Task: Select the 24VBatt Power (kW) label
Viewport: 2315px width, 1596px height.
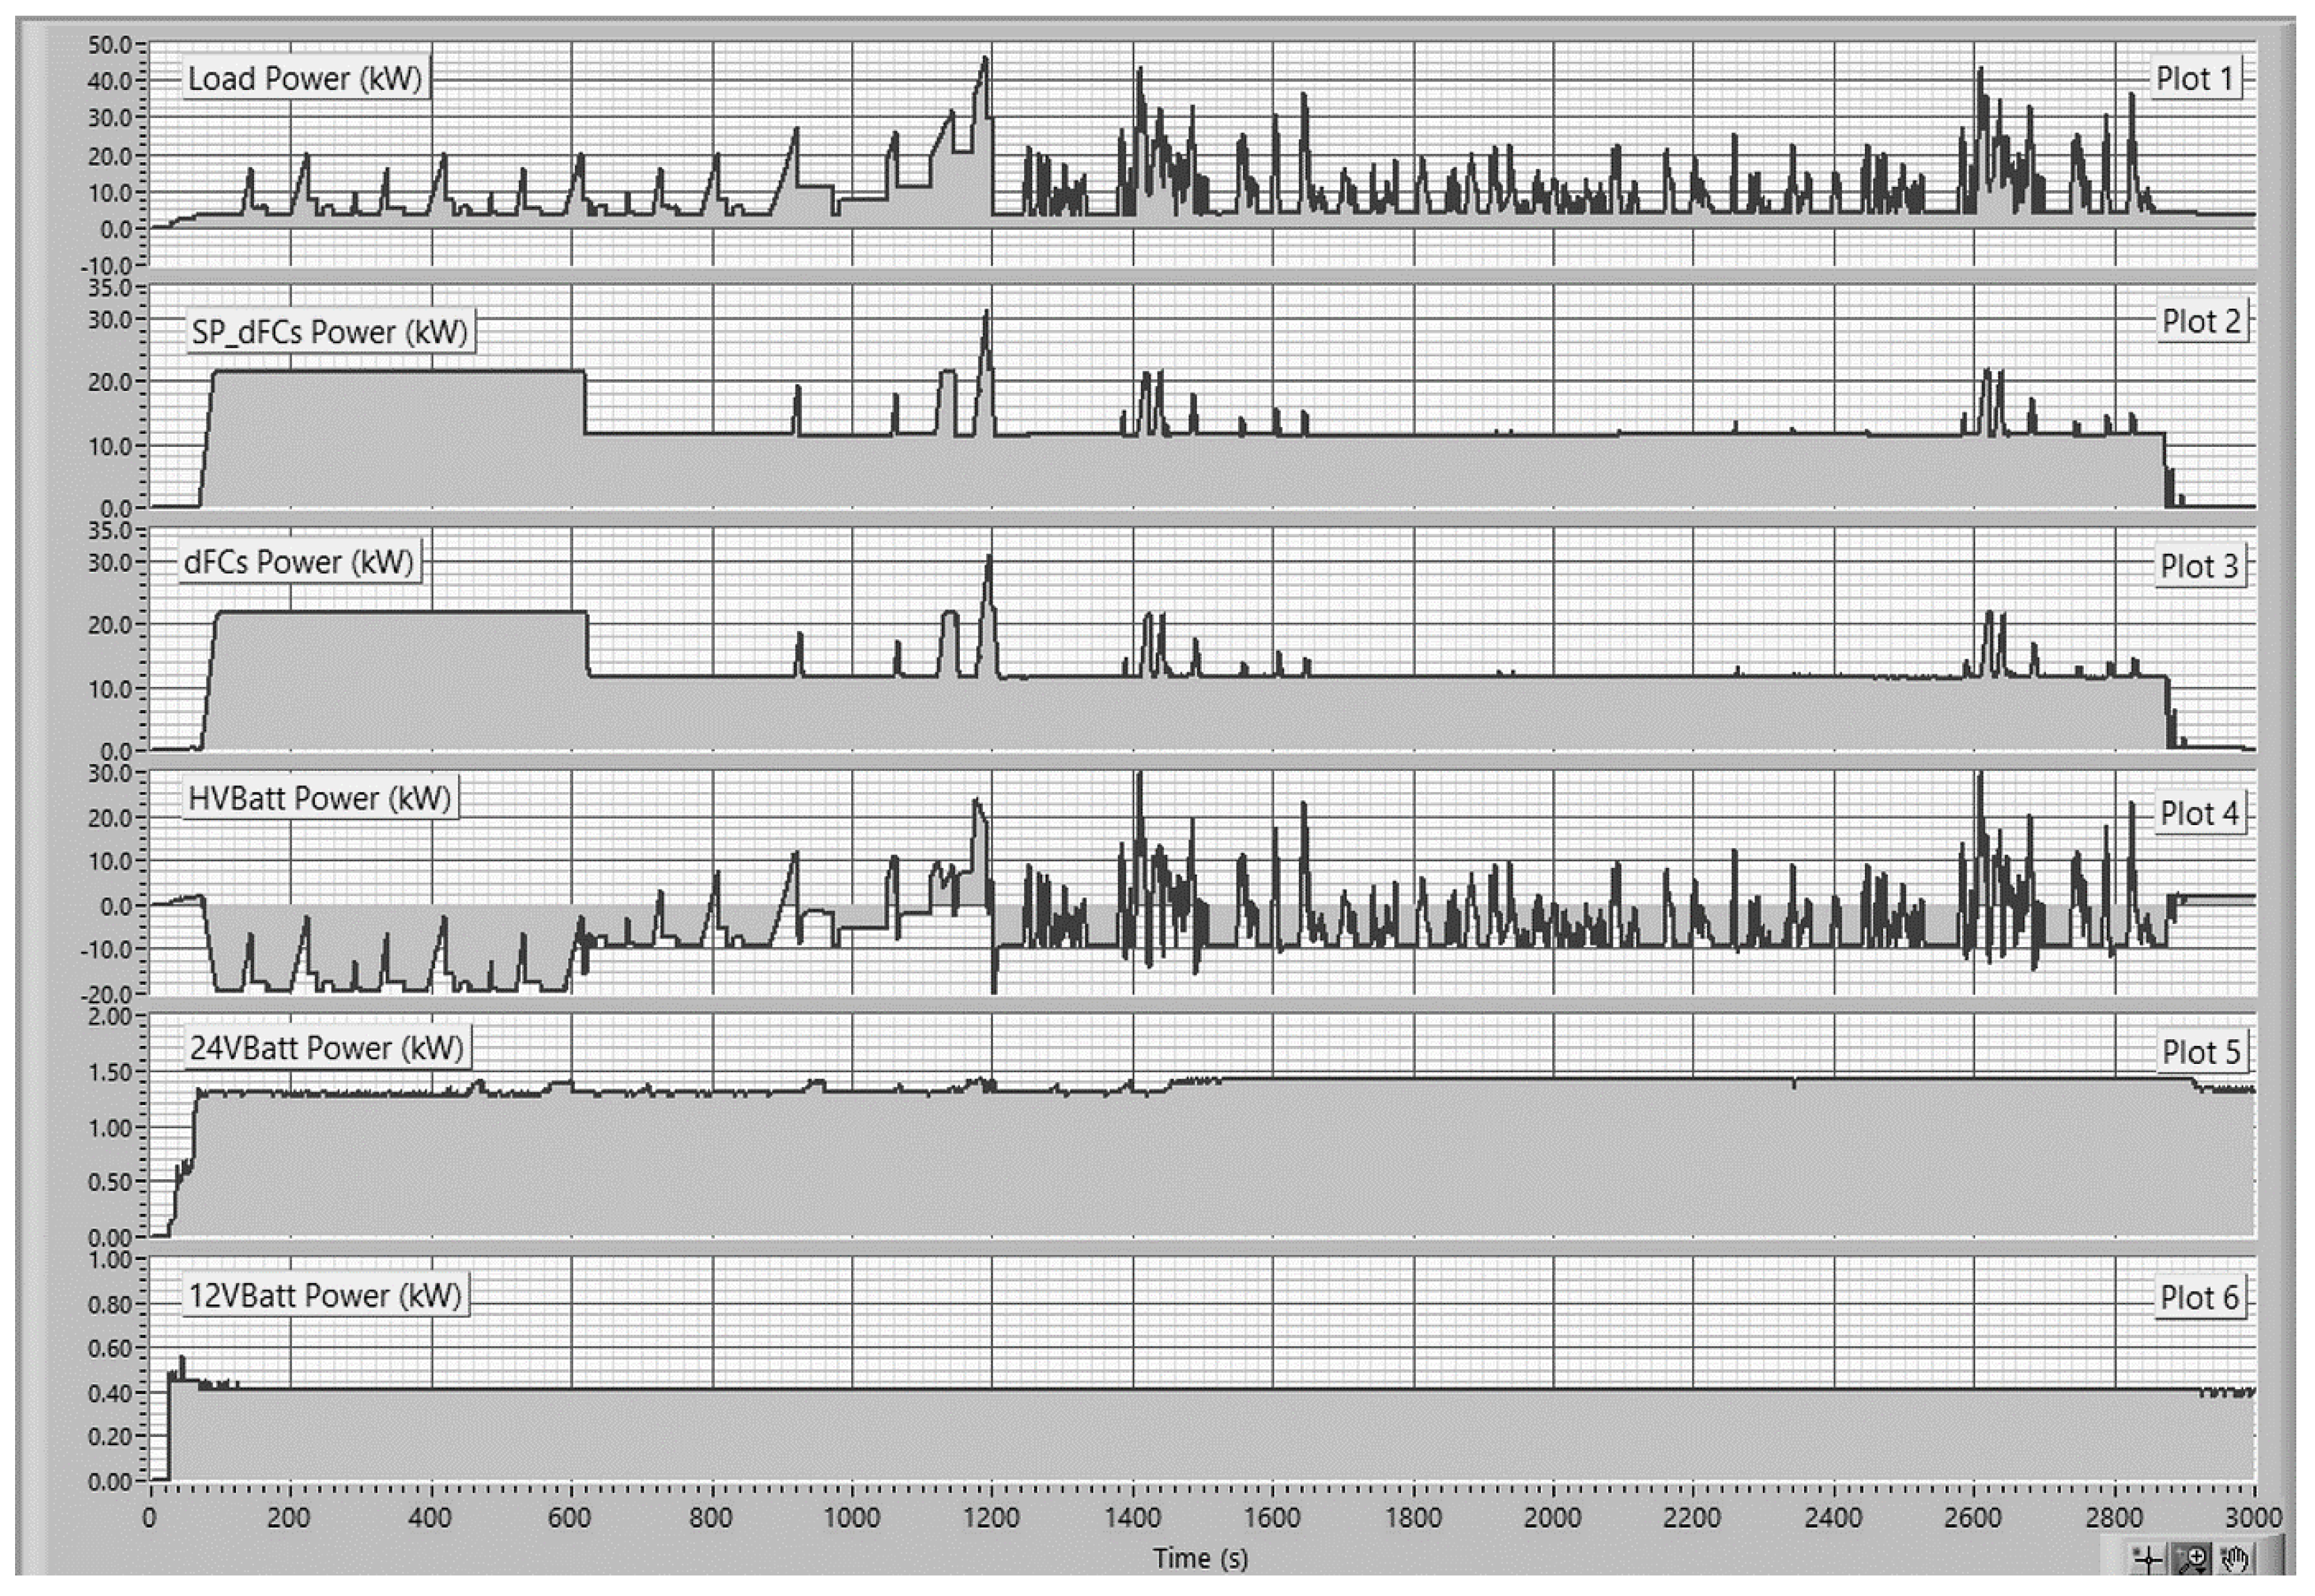Action: [327, 1047]
